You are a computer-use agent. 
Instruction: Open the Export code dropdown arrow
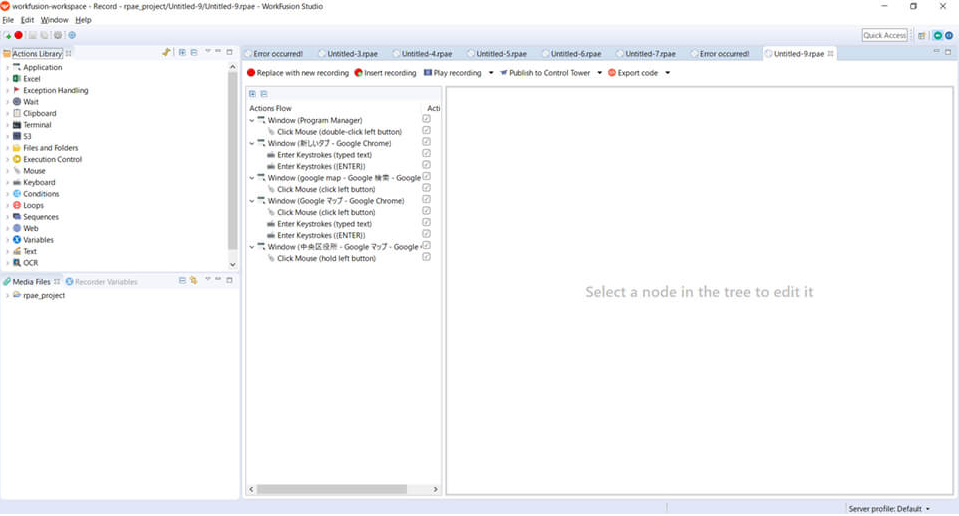[x=667, y=73]
